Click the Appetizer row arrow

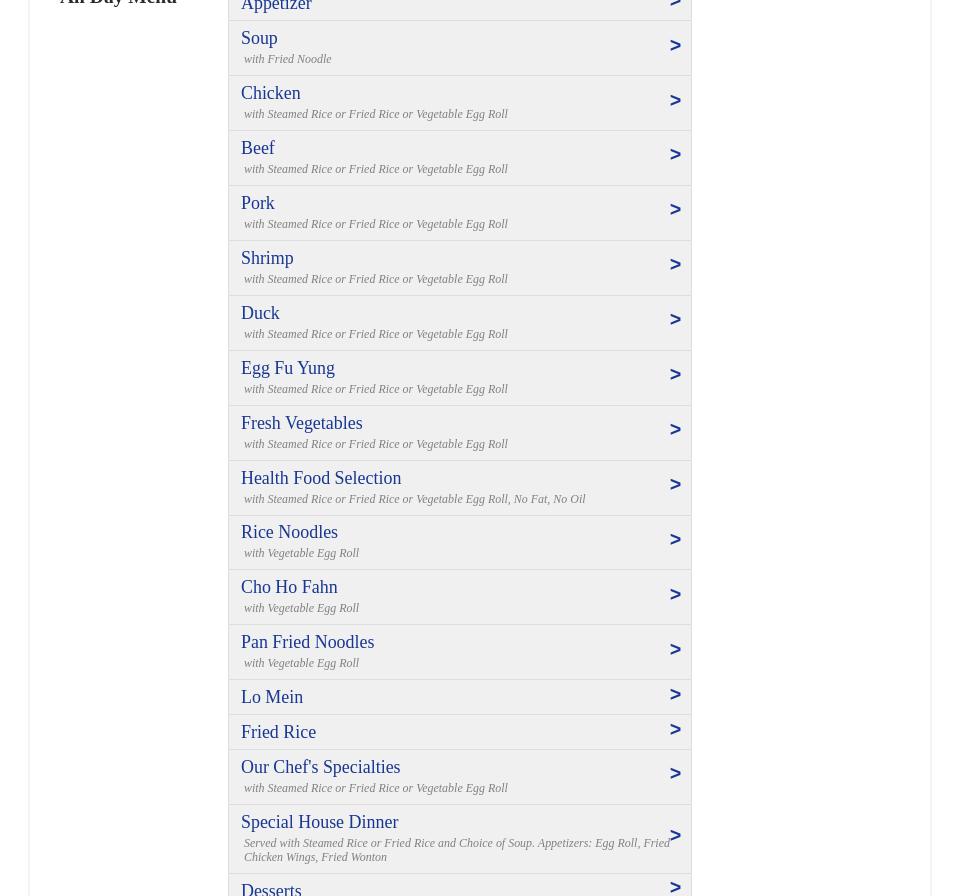[x=675, y=5]
